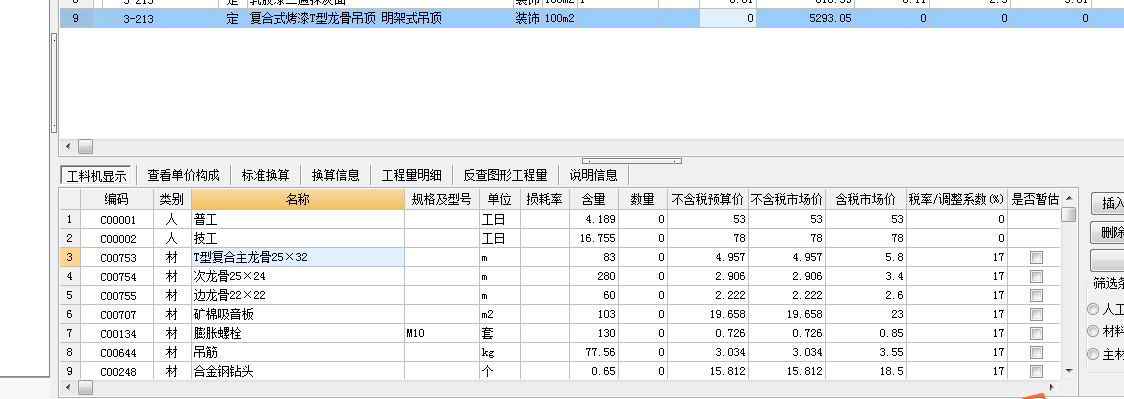Click left arrow of bottom horizontal scrollbar
Screen dimensions: 1124x399
tap(68, 388)
